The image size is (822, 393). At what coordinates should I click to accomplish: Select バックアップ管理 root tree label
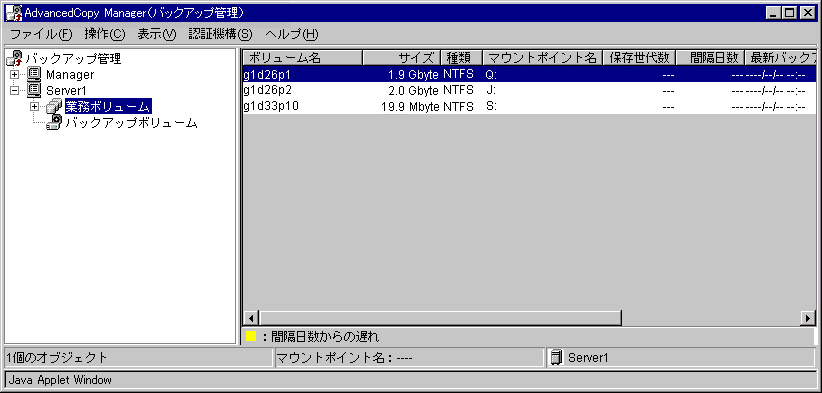[73, 58]
